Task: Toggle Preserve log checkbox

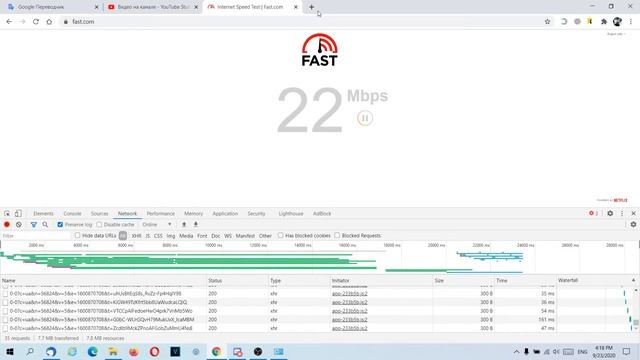Action: pyautogui.click(x=60, y=224)
